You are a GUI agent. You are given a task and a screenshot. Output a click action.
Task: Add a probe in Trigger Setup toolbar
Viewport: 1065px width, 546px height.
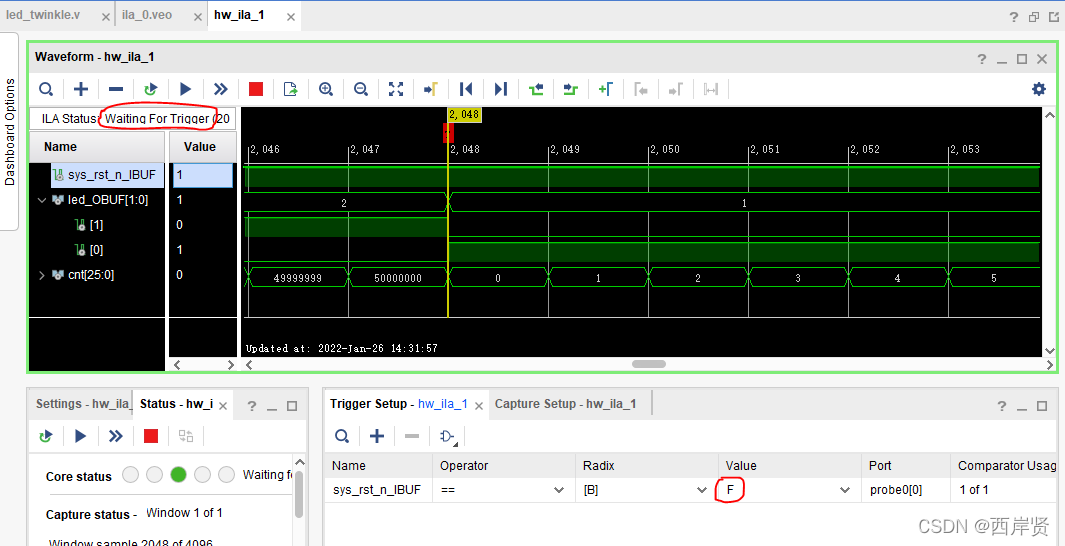(377, 436)
